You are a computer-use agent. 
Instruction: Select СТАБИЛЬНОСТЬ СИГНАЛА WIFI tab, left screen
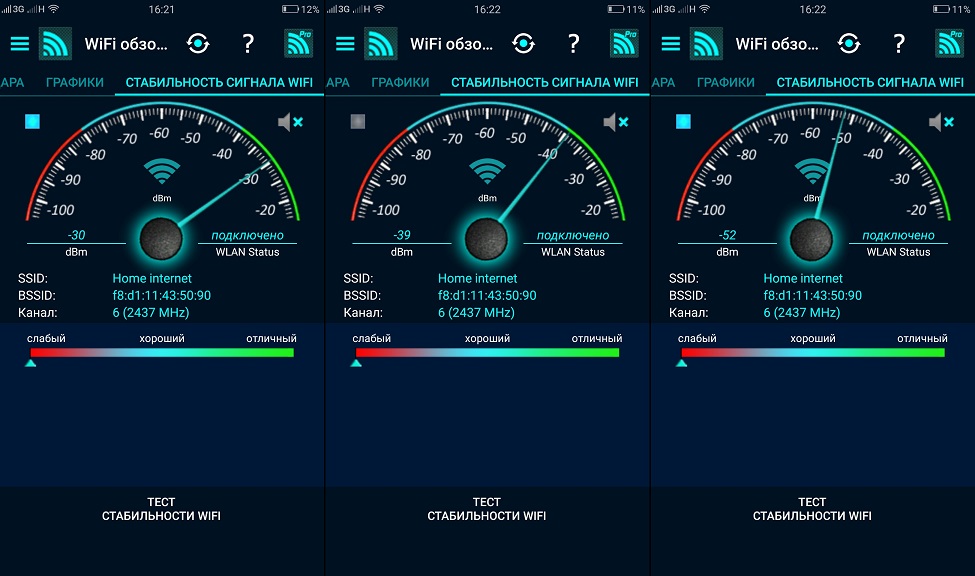[x=219, y=82]
